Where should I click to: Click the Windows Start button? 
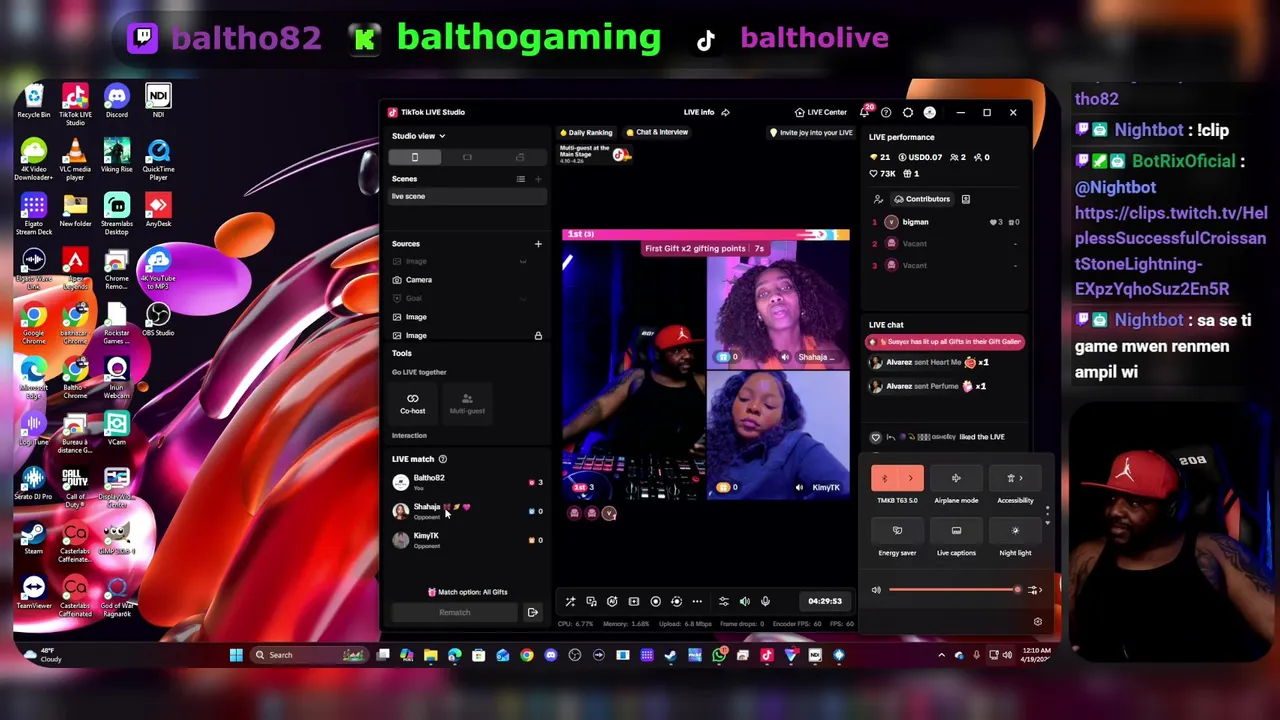pyautogui.click(x=236, y=655)
